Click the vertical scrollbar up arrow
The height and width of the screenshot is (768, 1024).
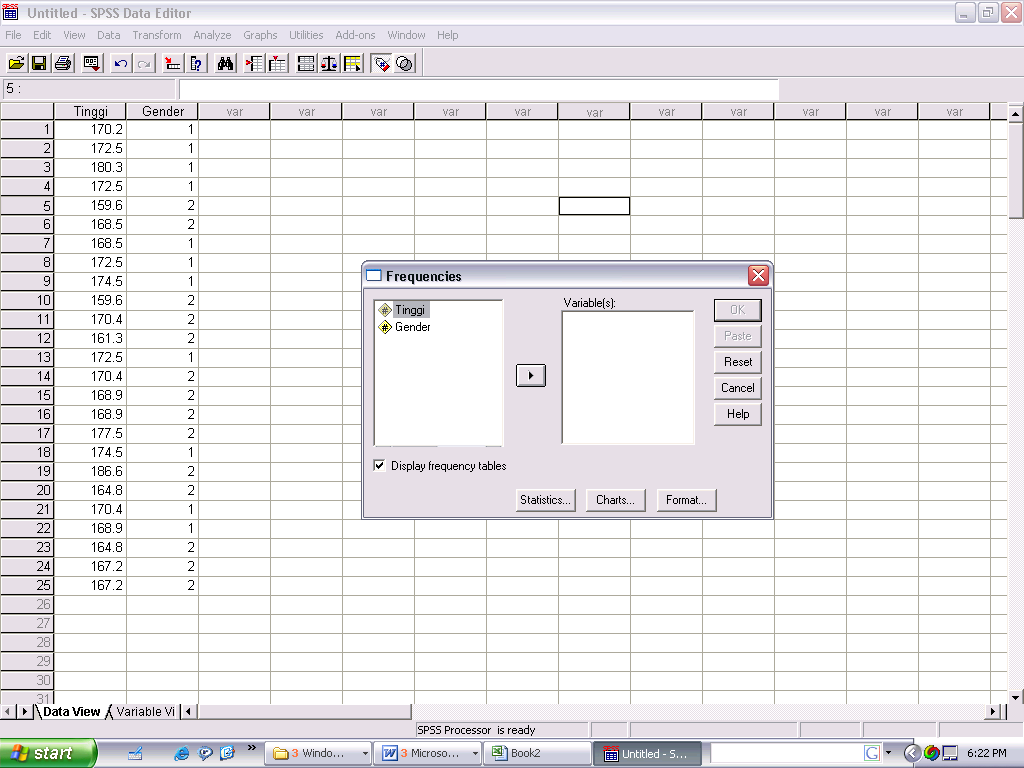pyautogui.click(x=1016, y=114)
